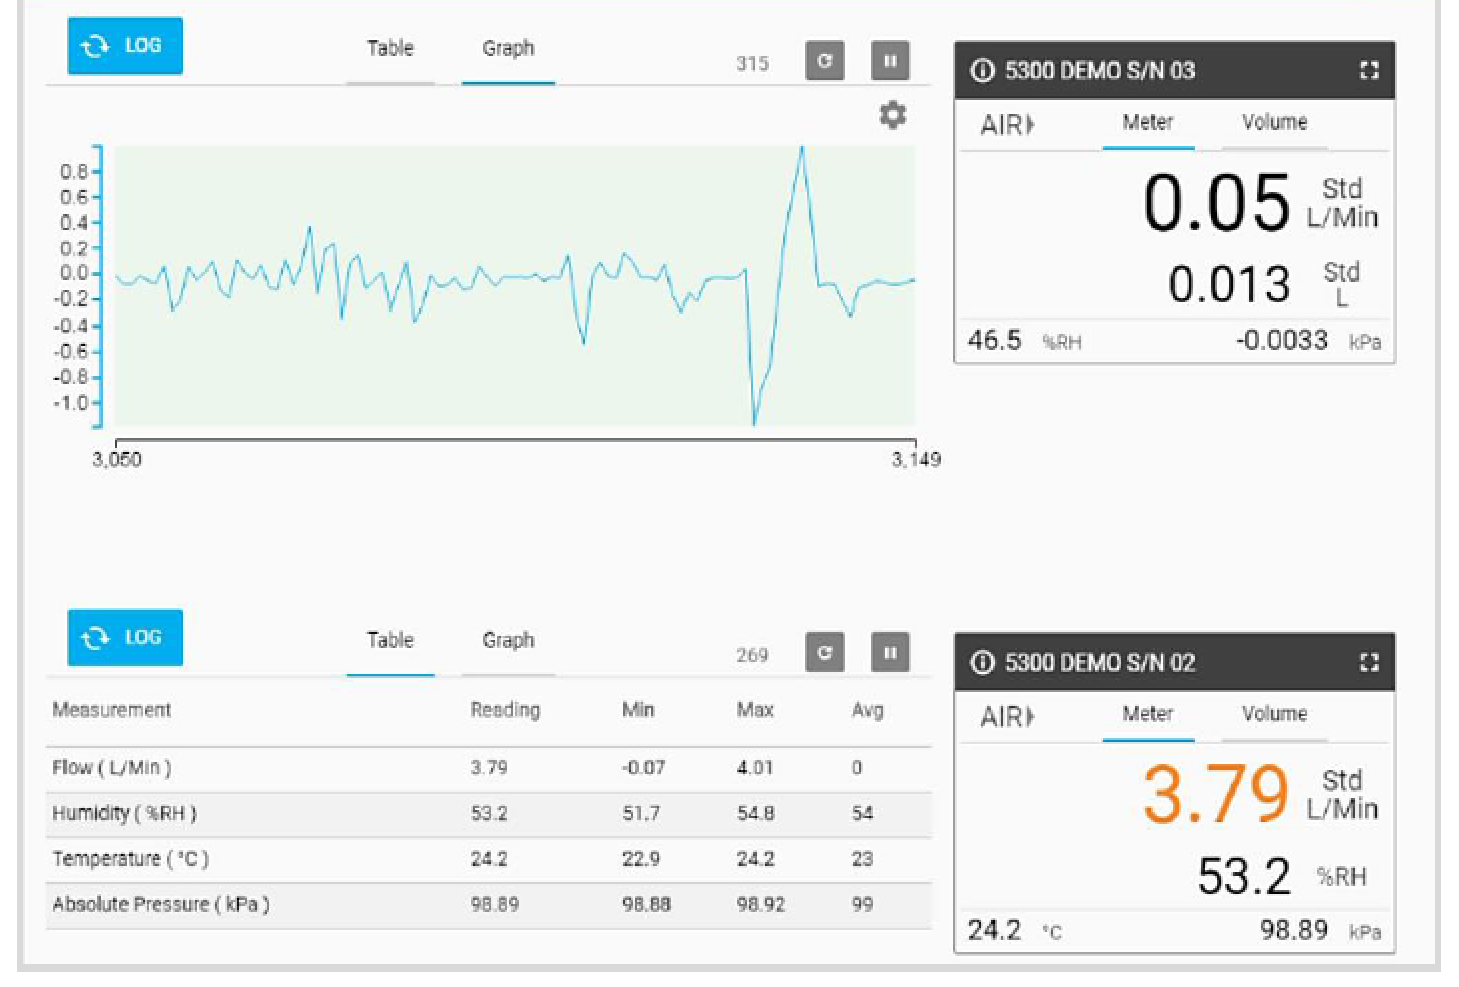Click the Flow (L/Min) table row

point(488,768)
